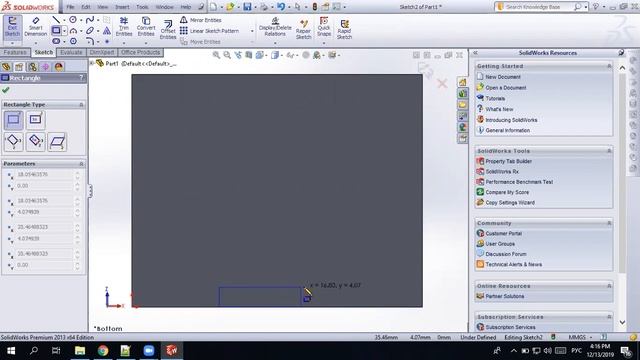
Task: Click the Trim Entities tool
Action: point(124,27)
